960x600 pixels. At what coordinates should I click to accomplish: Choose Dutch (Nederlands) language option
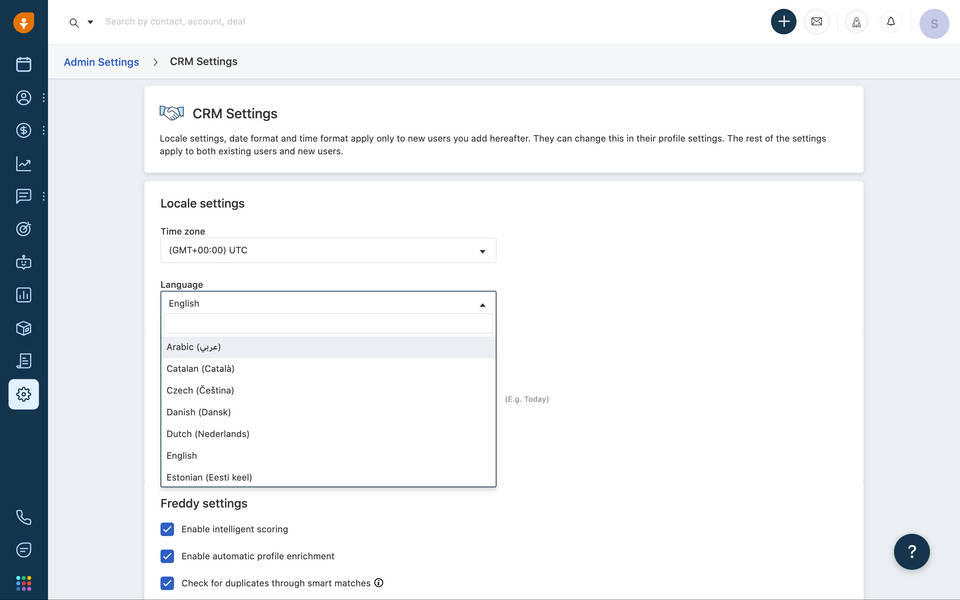tap(208, 434)
